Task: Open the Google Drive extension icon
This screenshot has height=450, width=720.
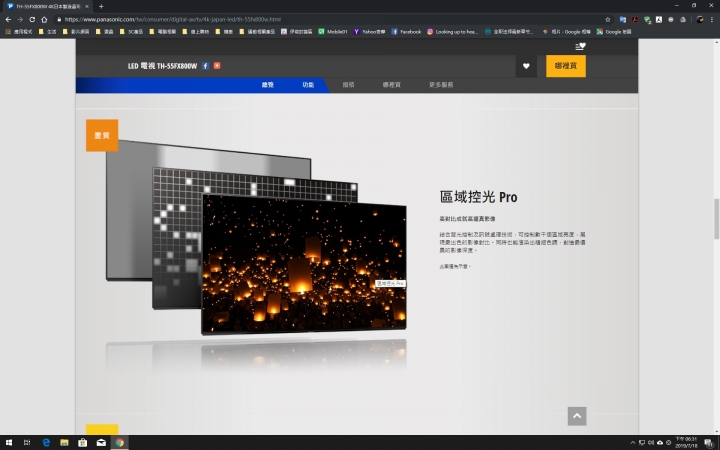Action: [683, 19]
